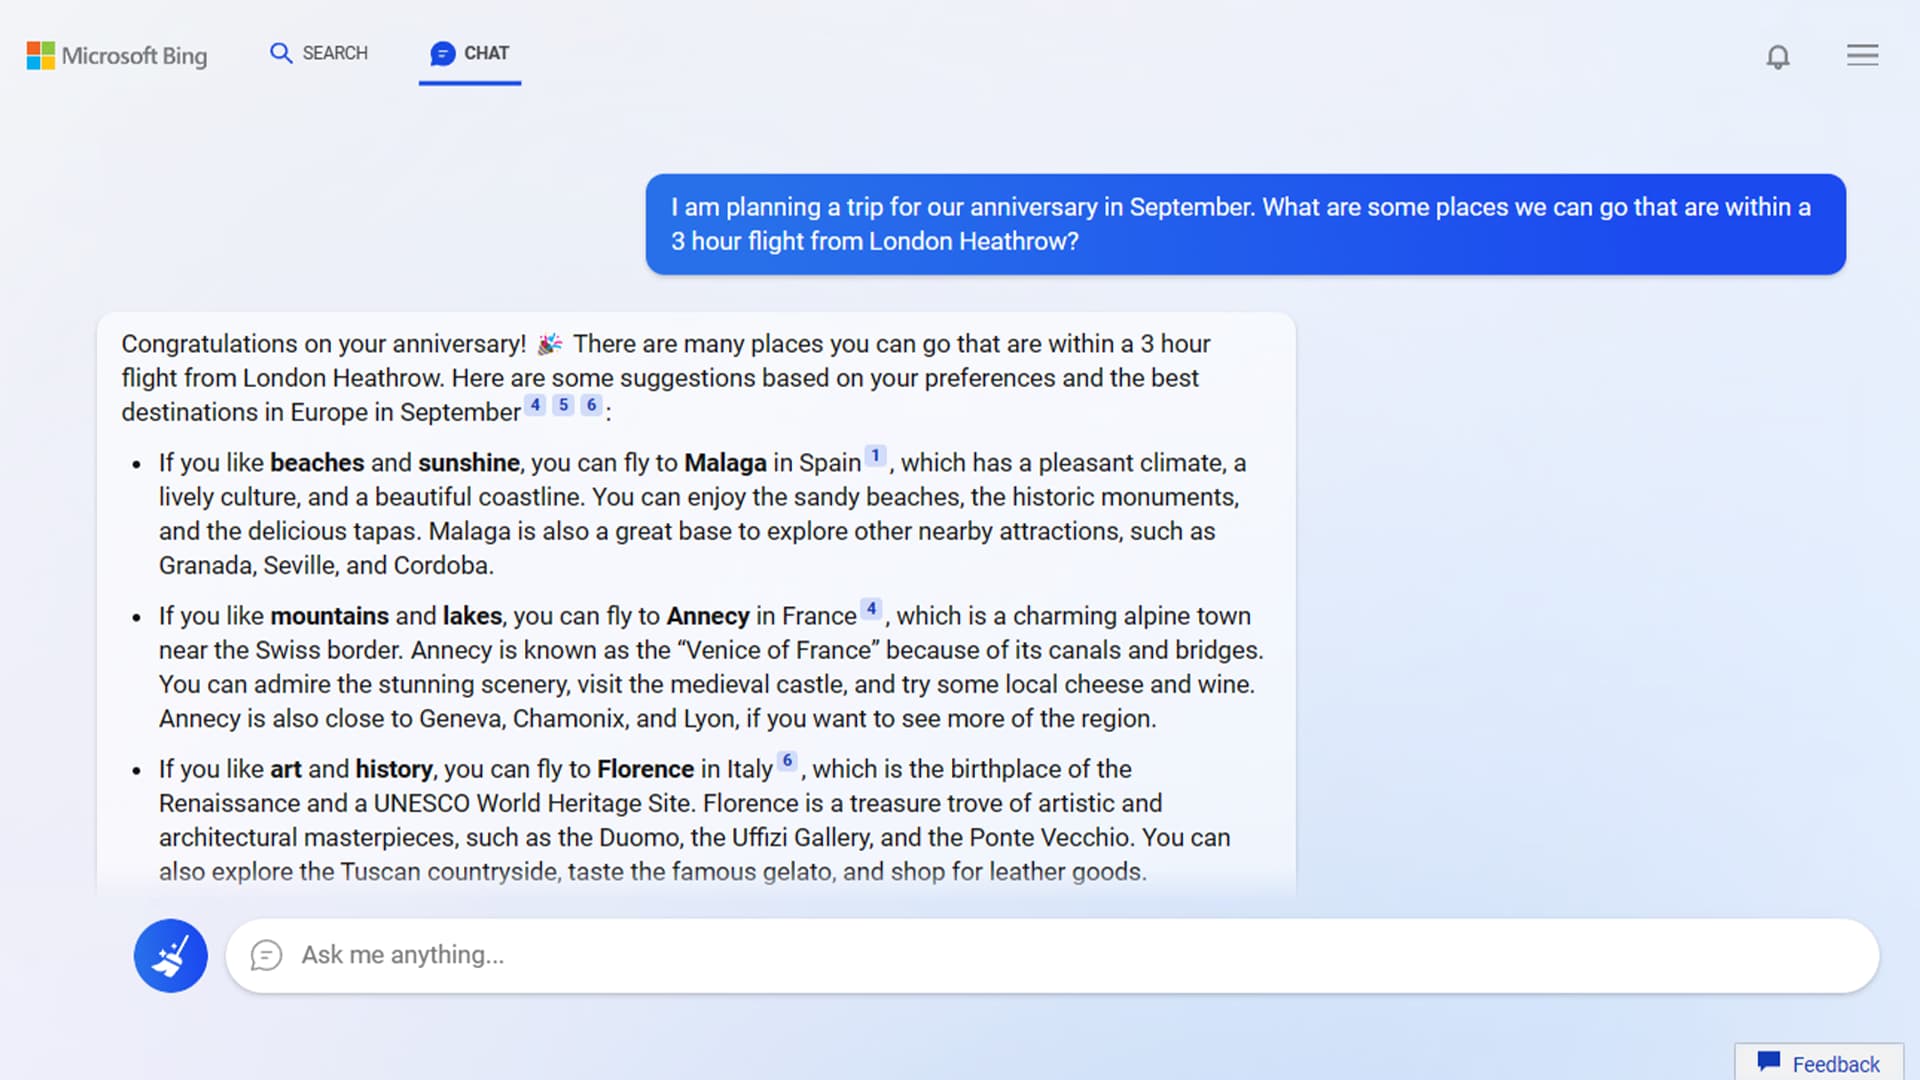
Task: Click the sweep/broom icon on left
Action: pyautogui.click(x=169, y=953)
